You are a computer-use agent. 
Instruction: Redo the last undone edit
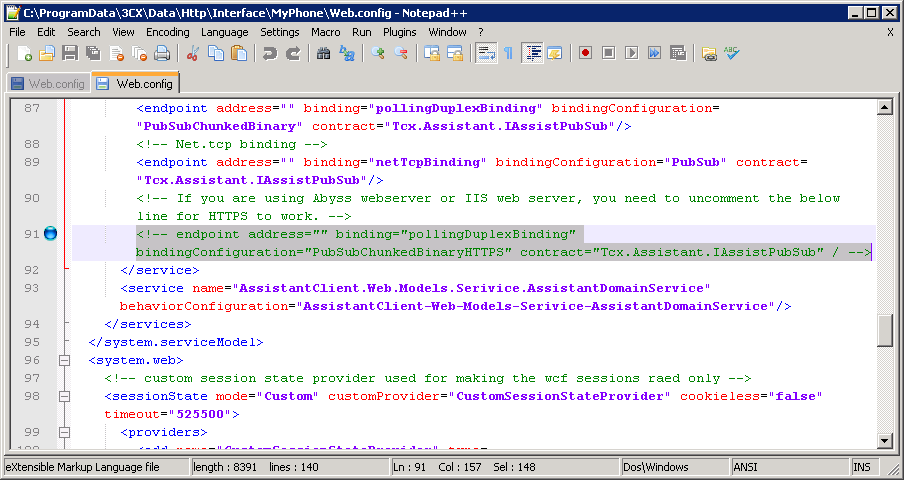[293, 54]
